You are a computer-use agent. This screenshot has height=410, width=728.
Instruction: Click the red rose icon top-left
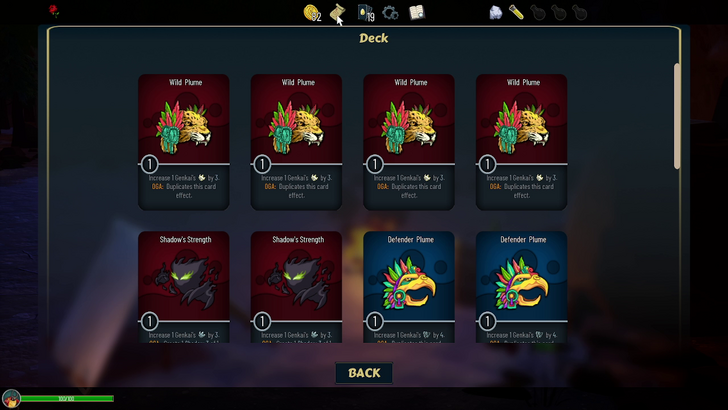click(54, 11)
